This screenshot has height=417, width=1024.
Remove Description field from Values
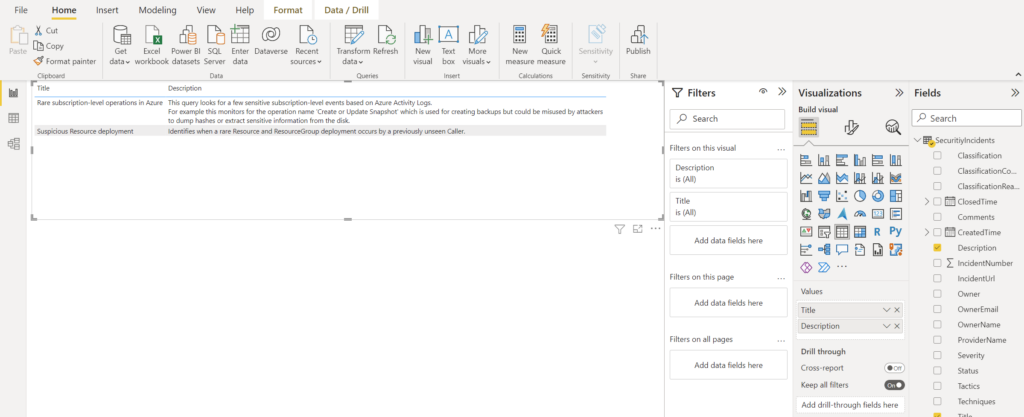tap(897, 326)
